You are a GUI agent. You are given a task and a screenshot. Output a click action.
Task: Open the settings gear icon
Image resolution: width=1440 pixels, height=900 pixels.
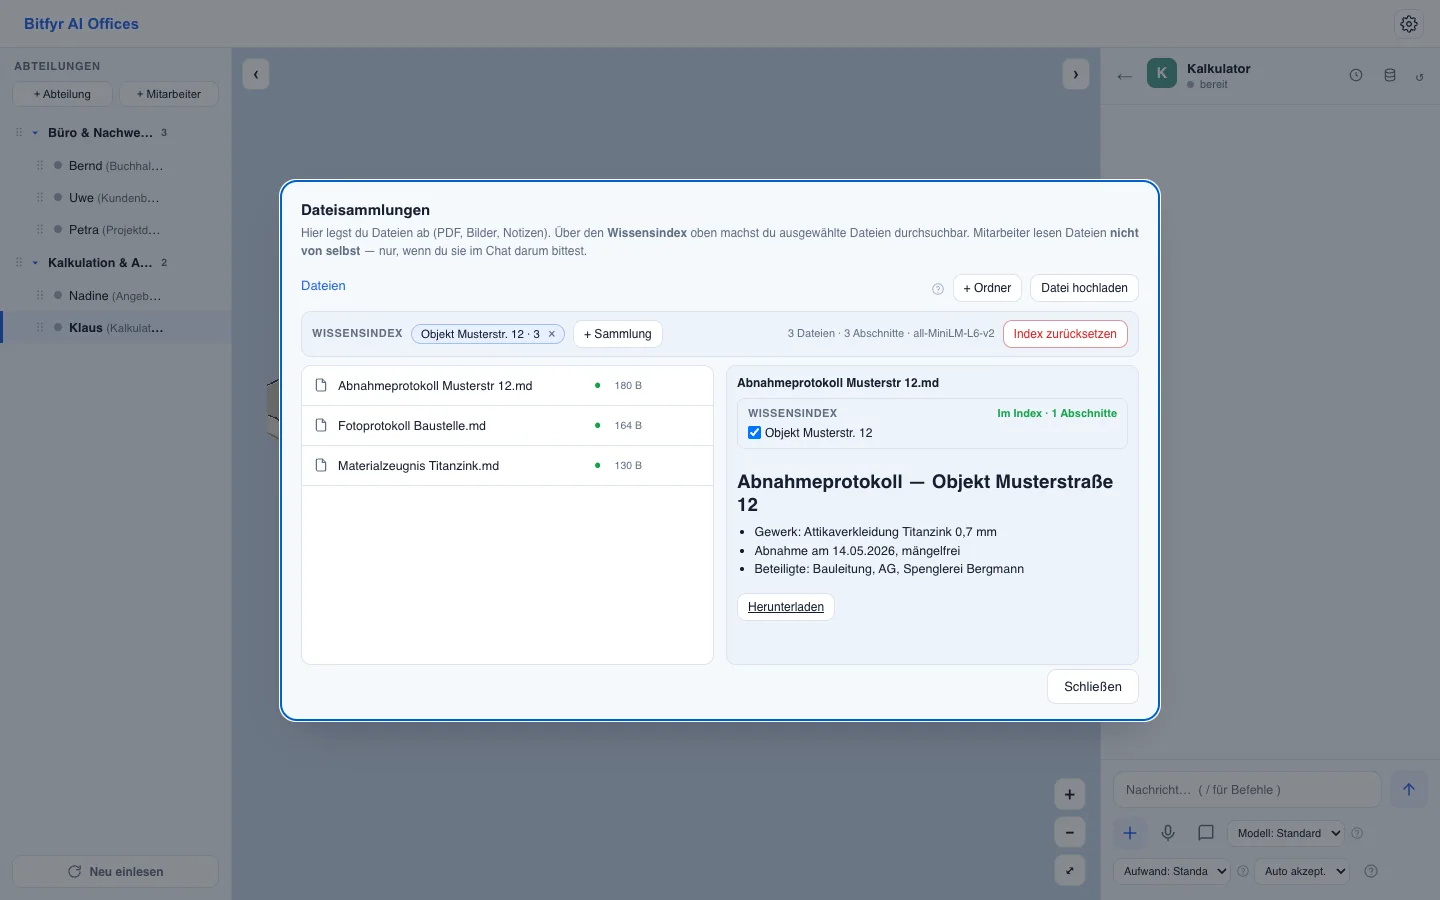1409,24
